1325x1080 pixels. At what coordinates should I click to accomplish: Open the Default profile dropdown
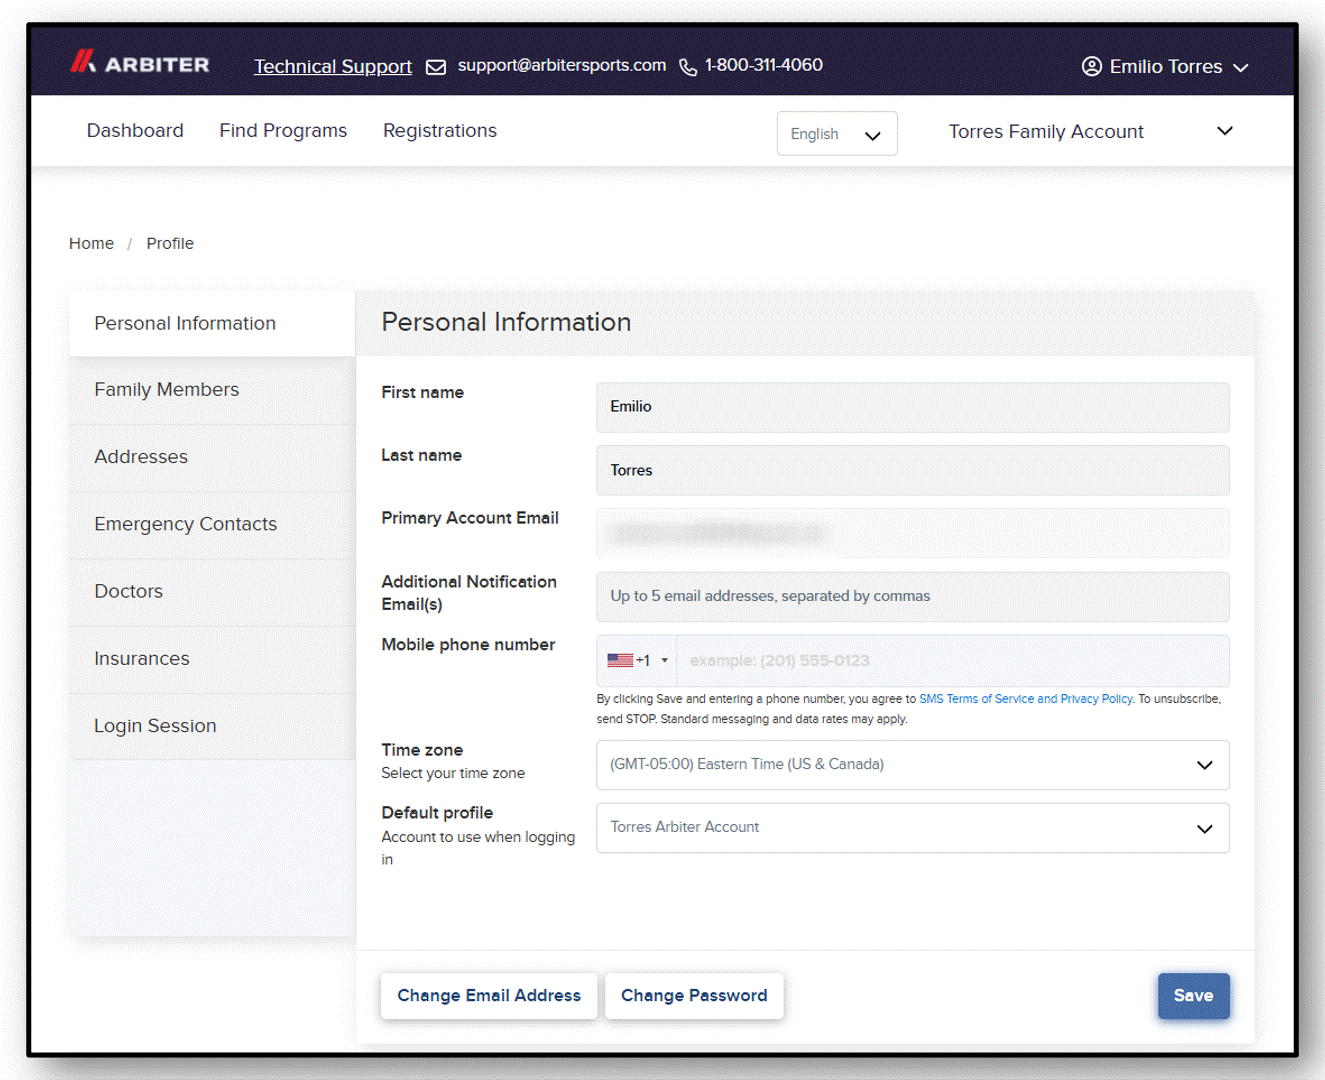point(913,828)
